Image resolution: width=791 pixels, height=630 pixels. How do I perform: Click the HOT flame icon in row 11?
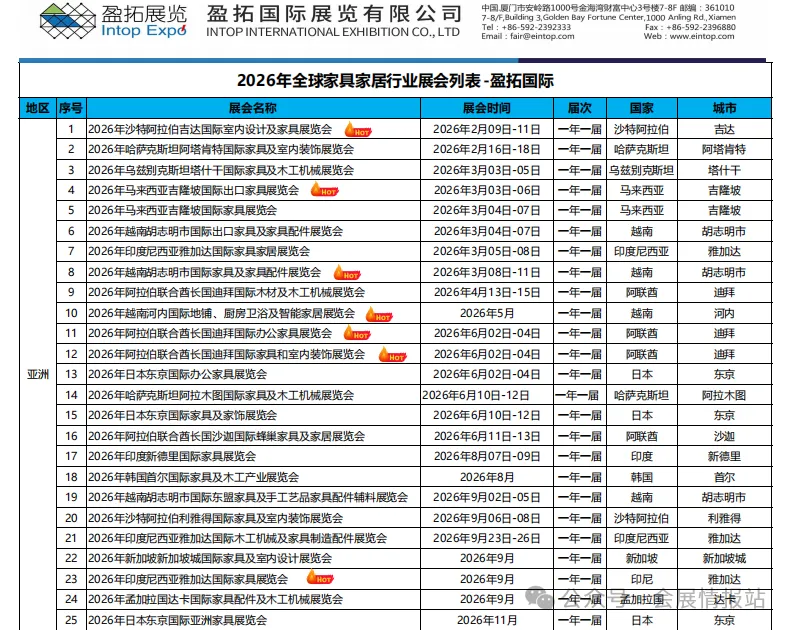(x=357, y=333)
